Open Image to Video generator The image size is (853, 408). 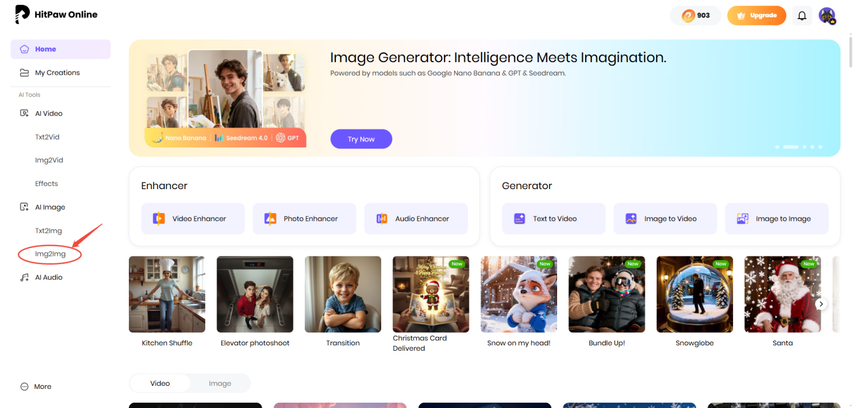point(665,219)
